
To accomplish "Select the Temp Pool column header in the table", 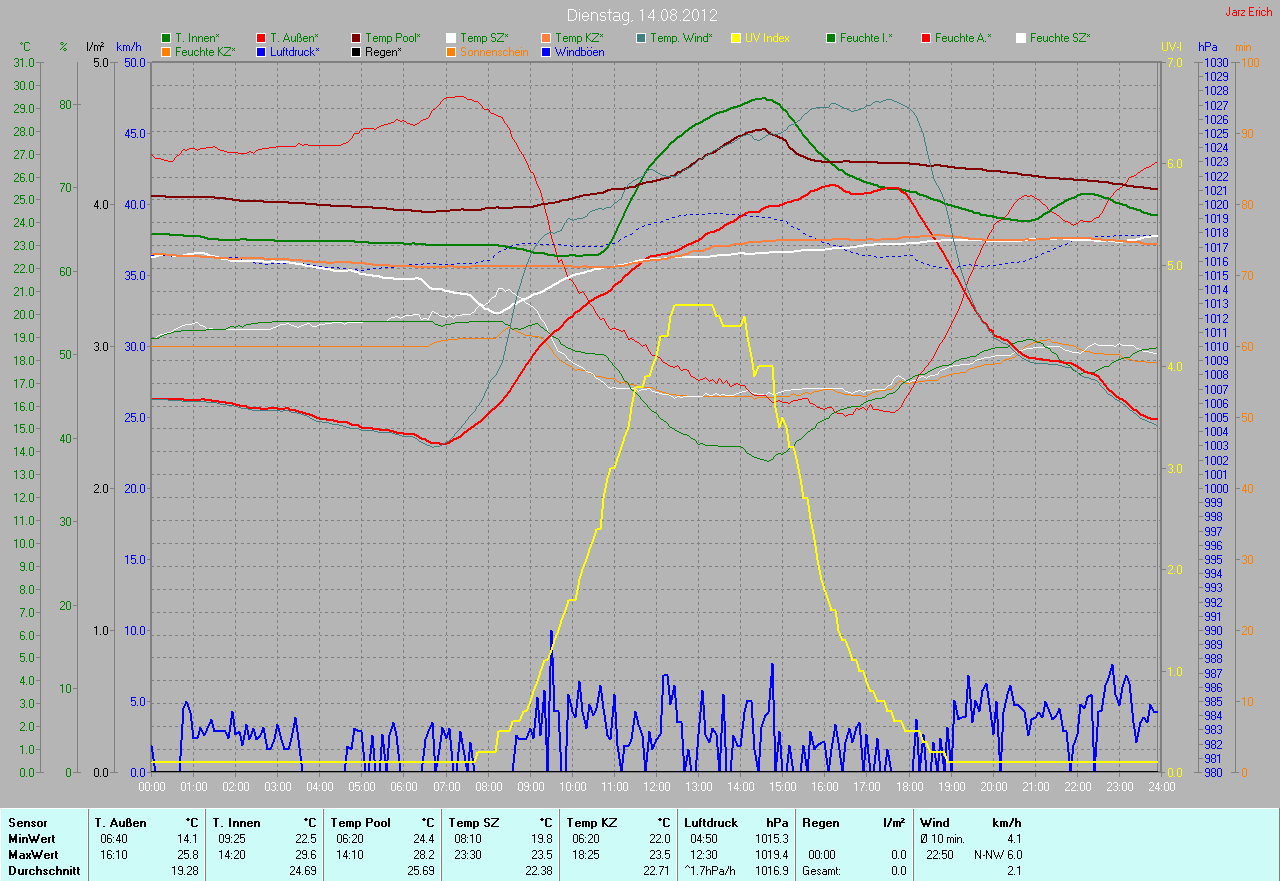I will pos(353,823).
